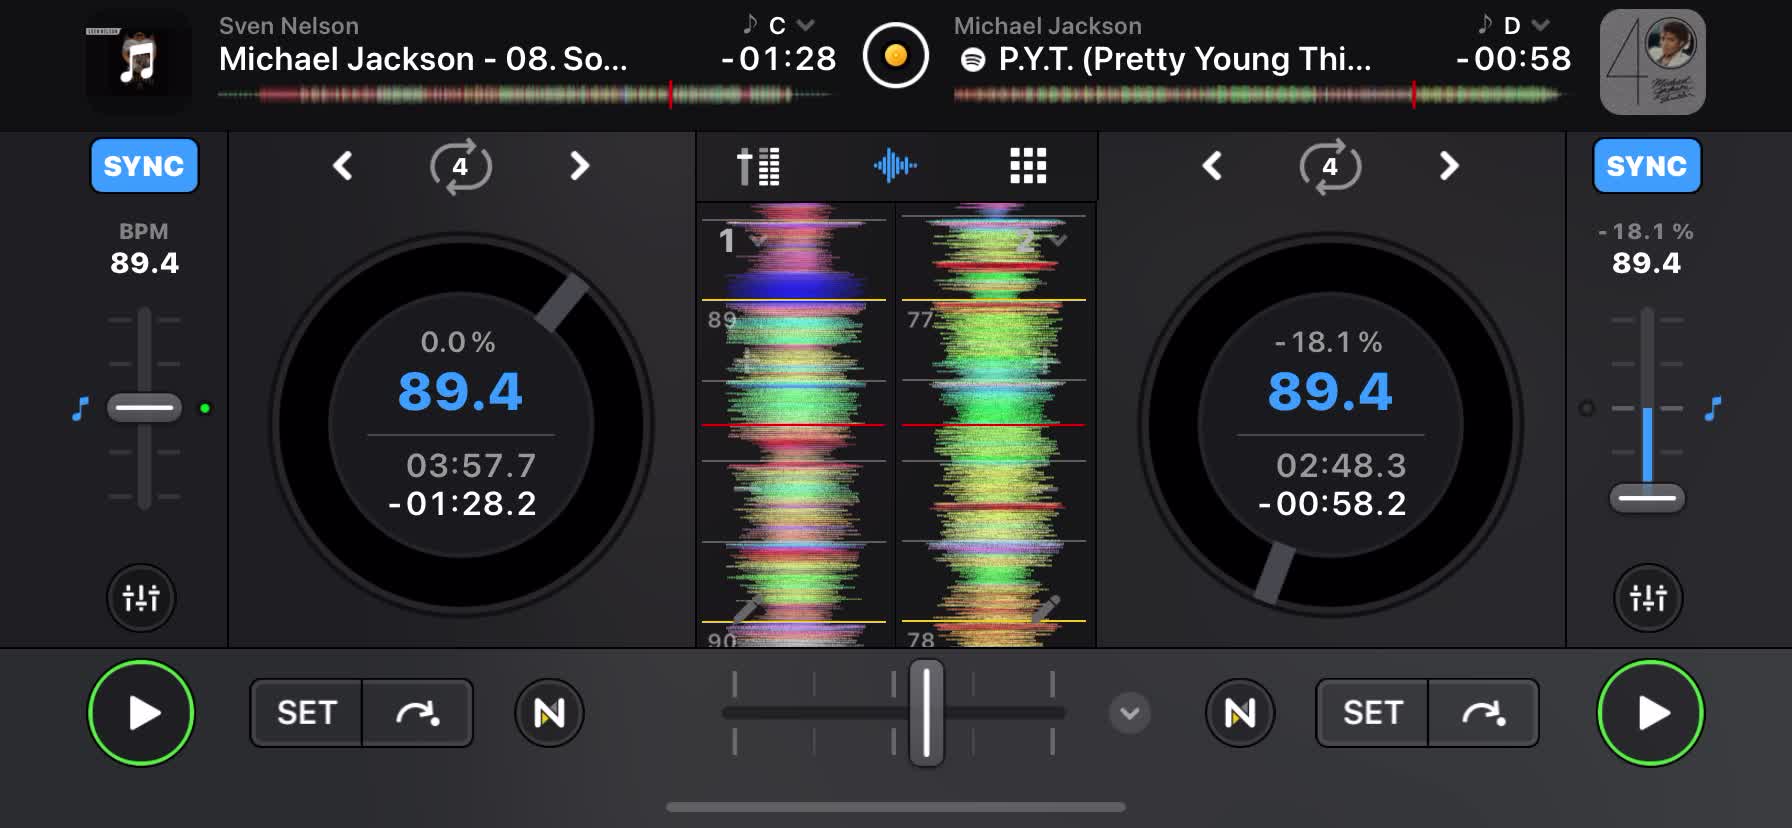The image size is (1792, 828).
Task: Click the left deck jog wheel
Action: (x=461, y=424)
